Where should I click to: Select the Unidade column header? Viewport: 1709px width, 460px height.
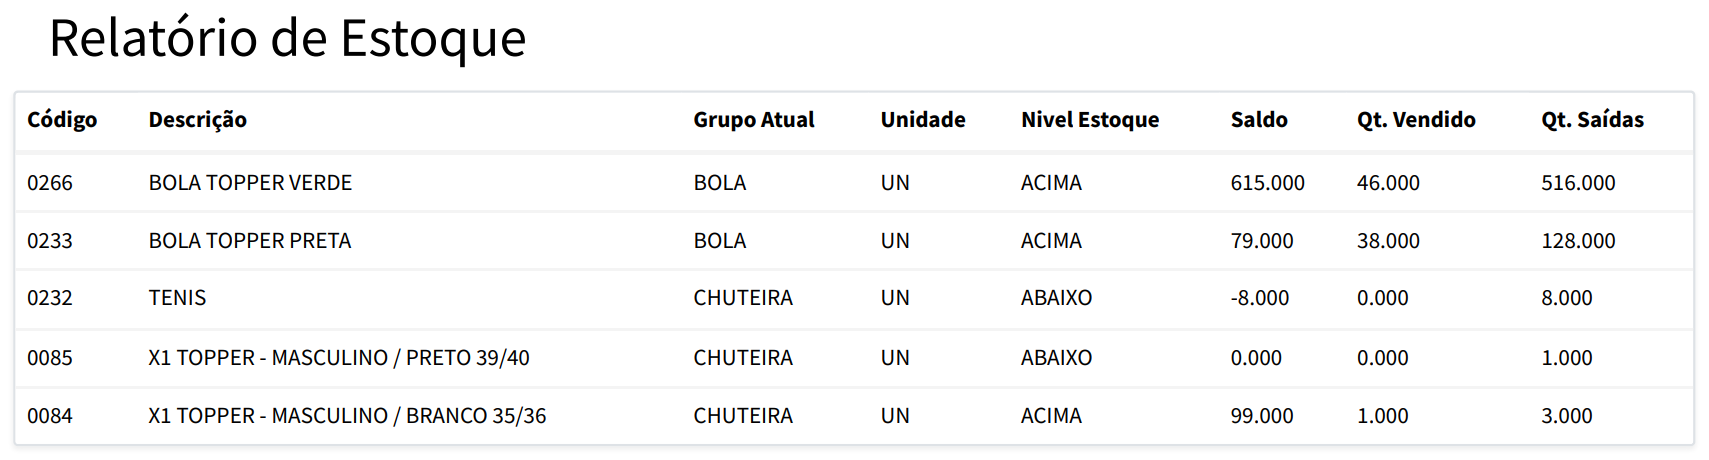pos(922,120)
